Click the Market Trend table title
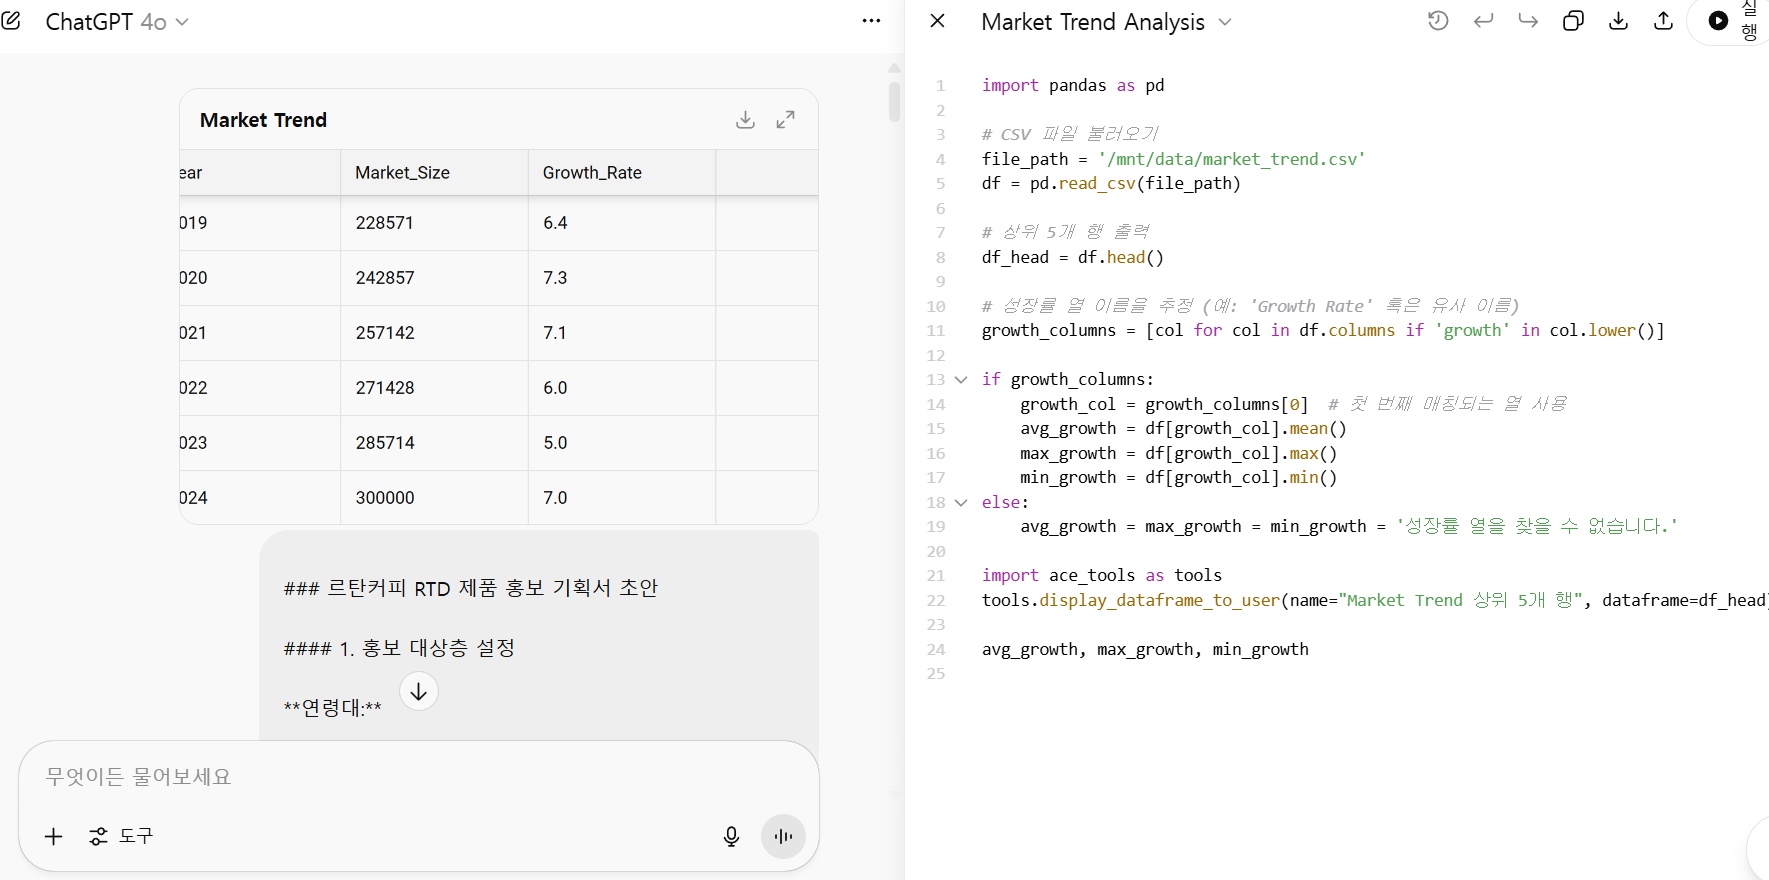Viewport: 1769px width, 880px height. pyautogui.click(x=263, y=120)
